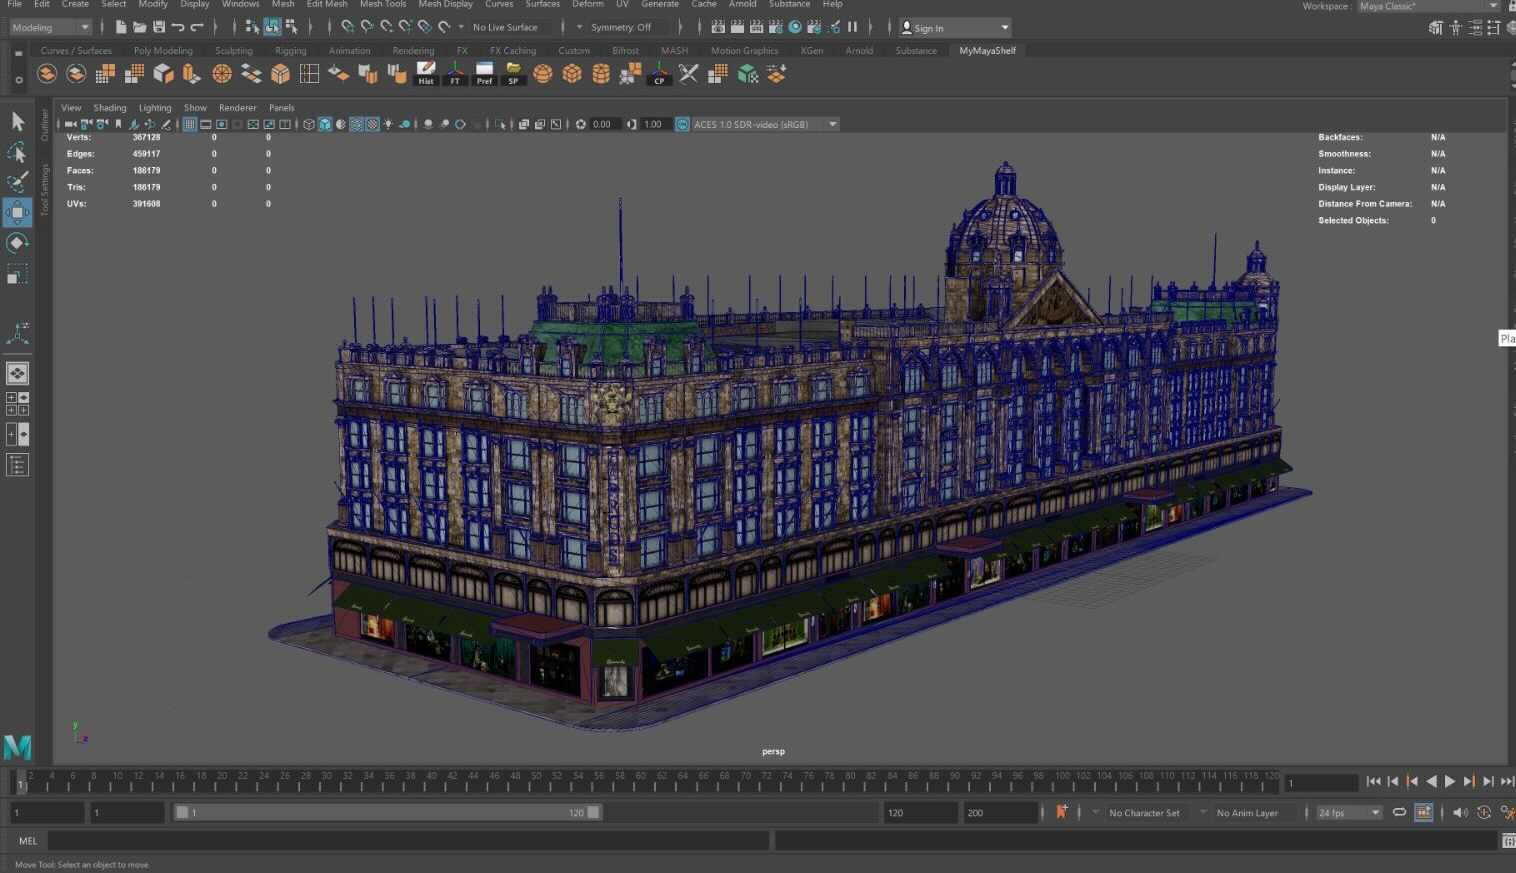Click the first shelf icon with orange layers
1516x873 pixels.
click(x=47, y=73)
